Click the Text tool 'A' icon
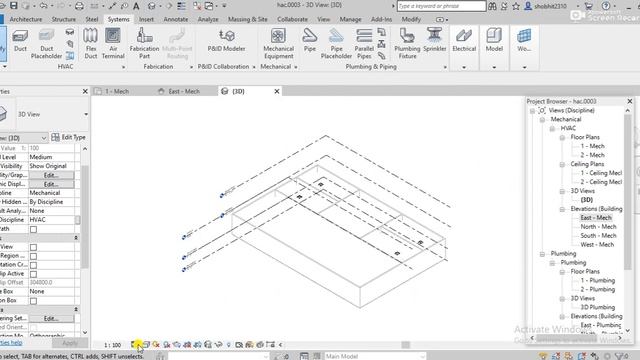The image size is (640, 360). coord(136,6)
